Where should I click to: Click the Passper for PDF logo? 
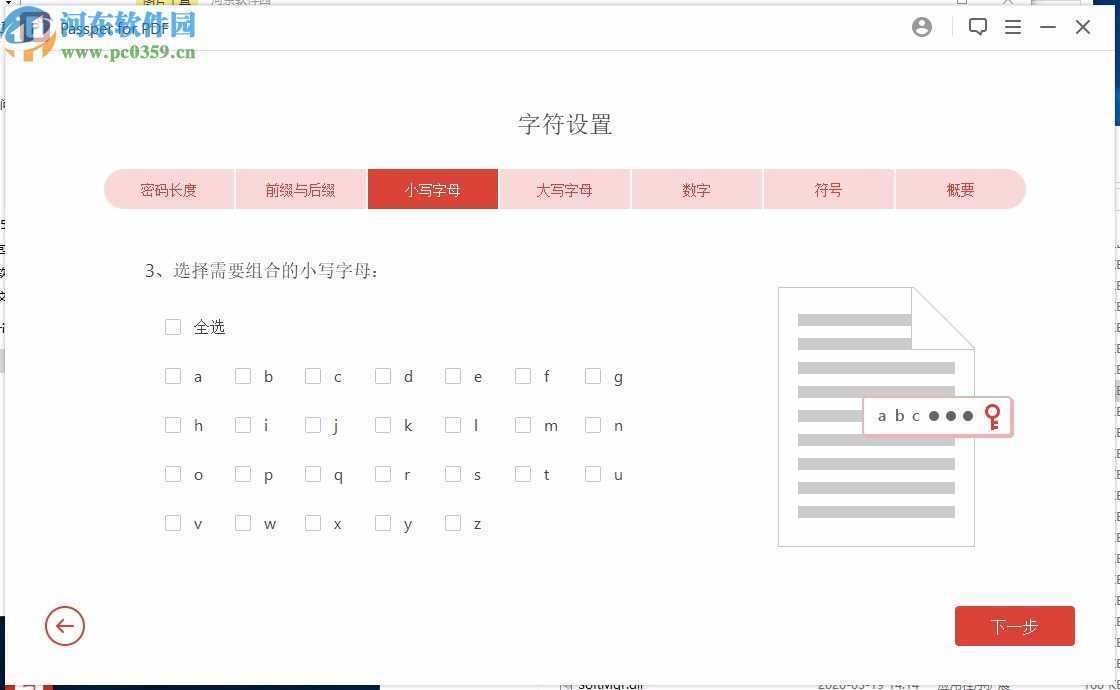tap(113, 27)
